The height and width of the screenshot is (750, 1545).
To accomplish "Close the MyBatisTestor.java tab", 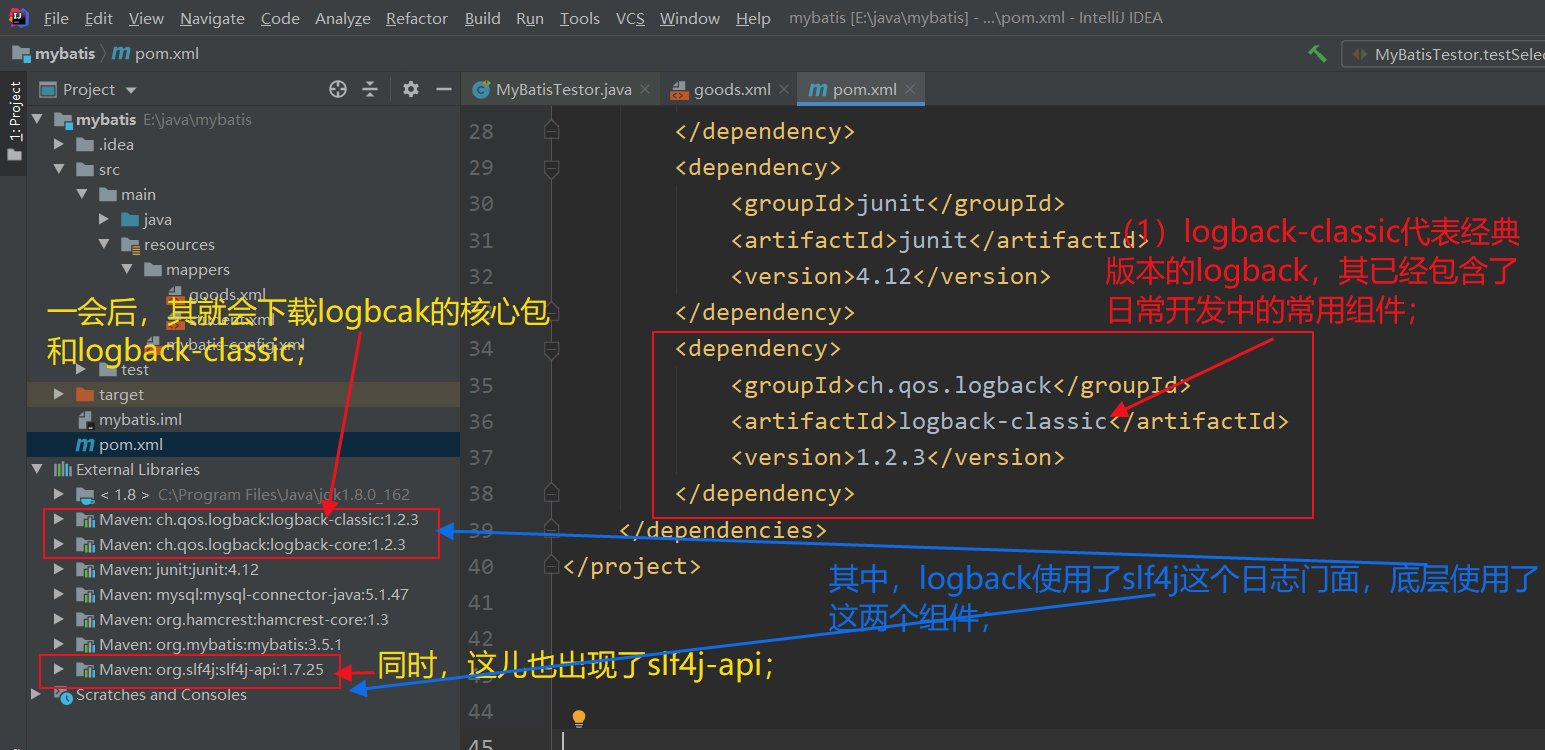I will 645,90.
